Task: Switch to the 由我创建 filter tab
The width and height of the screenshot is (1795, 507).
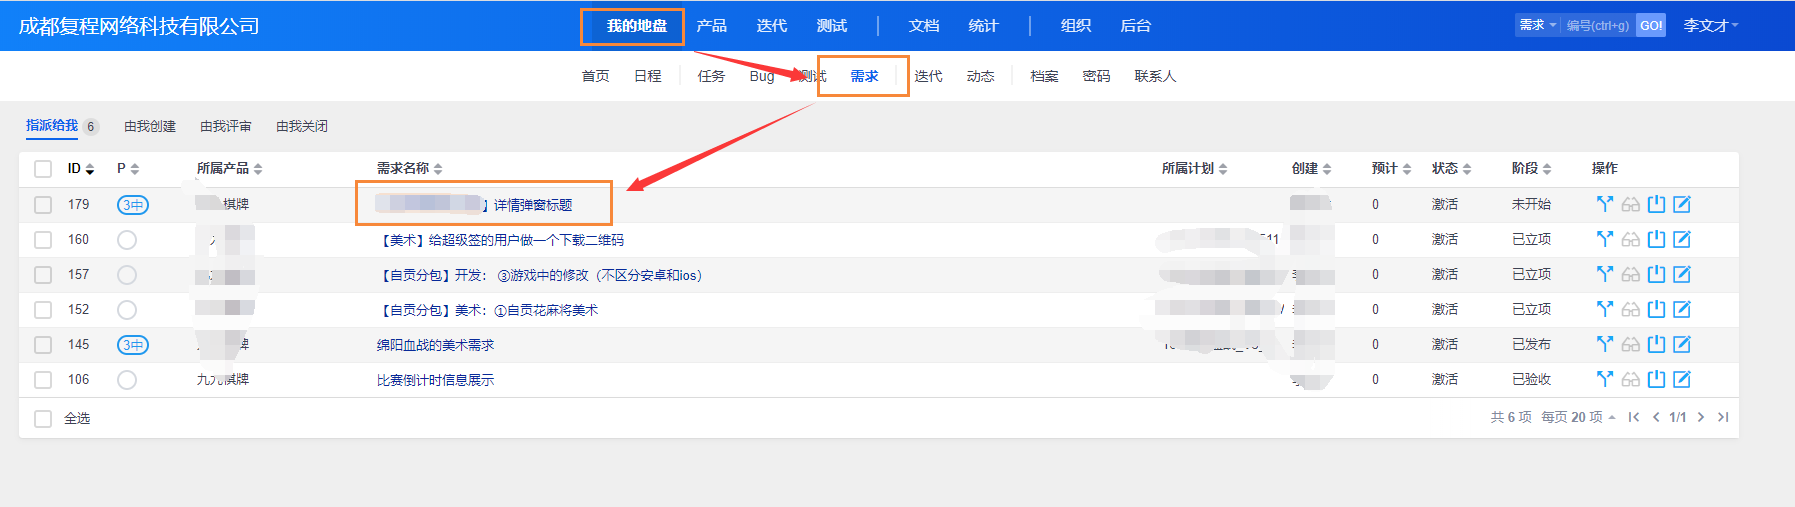Action: (150, 126)
